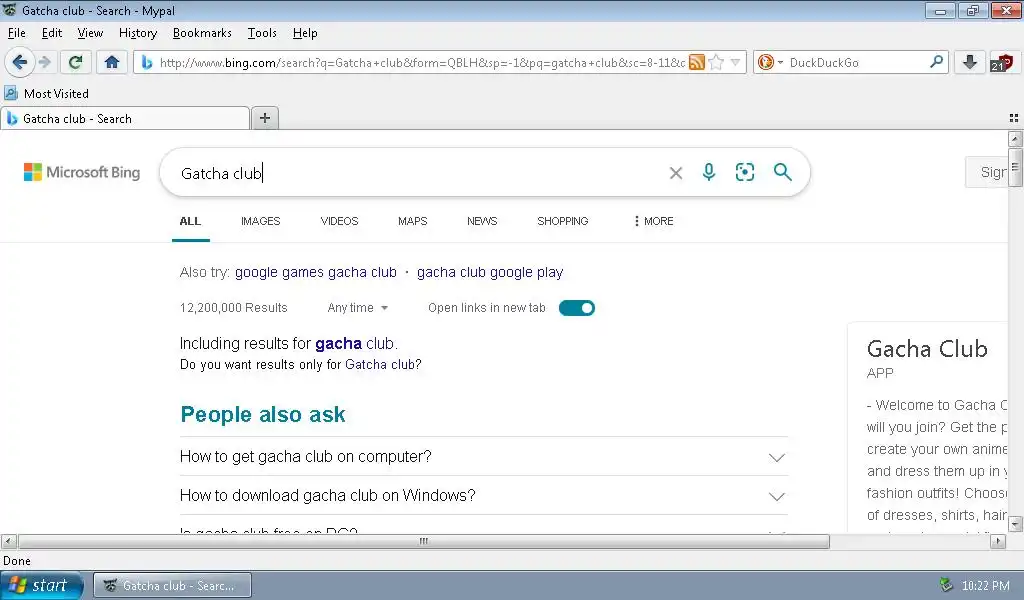This screenshot has height=600, width=1024.
Task: Switch to the SHOPPING tab
Action: click(563, 221)
